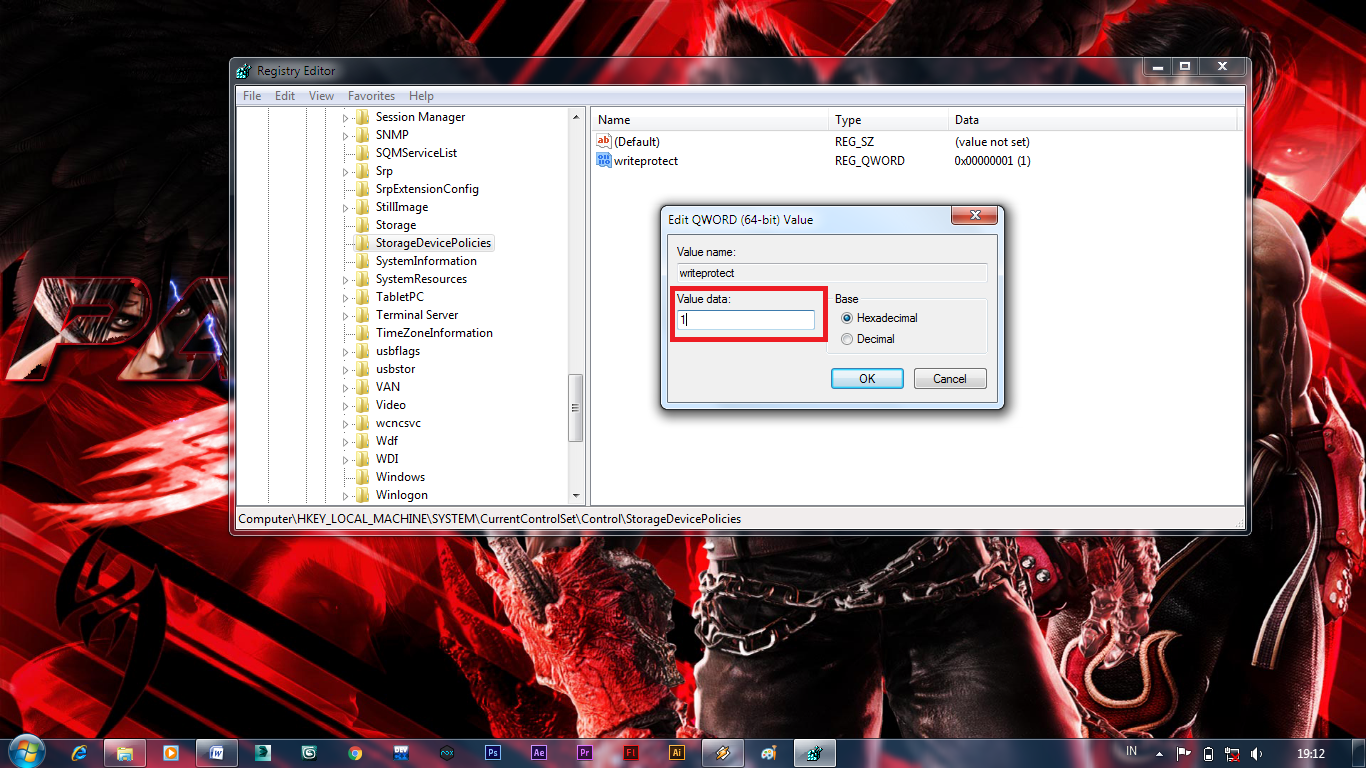
Task: Show hidden system tray icons arrow
Action: pos(1158,754)
